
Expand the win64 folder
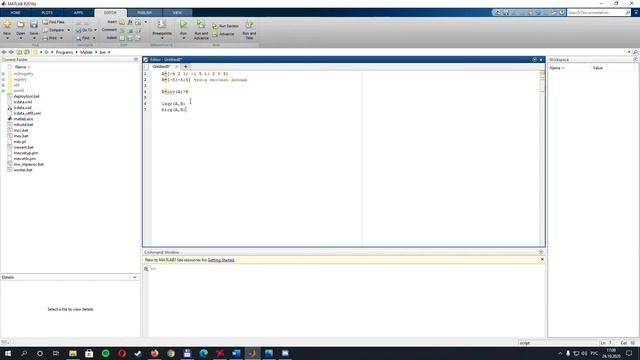click(3, 91)
